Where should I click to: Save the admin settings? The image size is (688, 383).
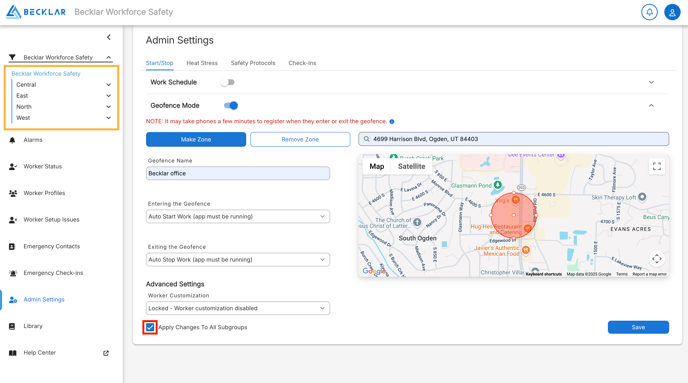(638, 327)
